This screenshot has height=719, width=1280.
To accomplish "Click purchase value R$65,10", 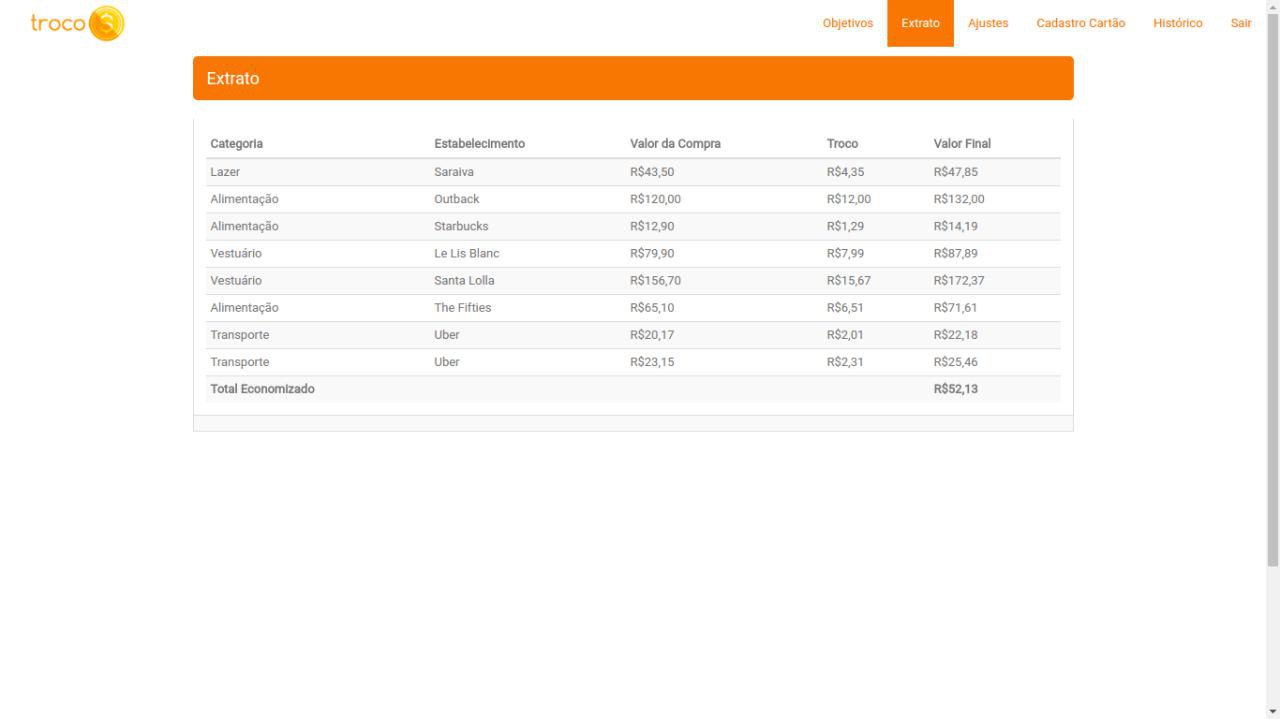I will point(652,307).
